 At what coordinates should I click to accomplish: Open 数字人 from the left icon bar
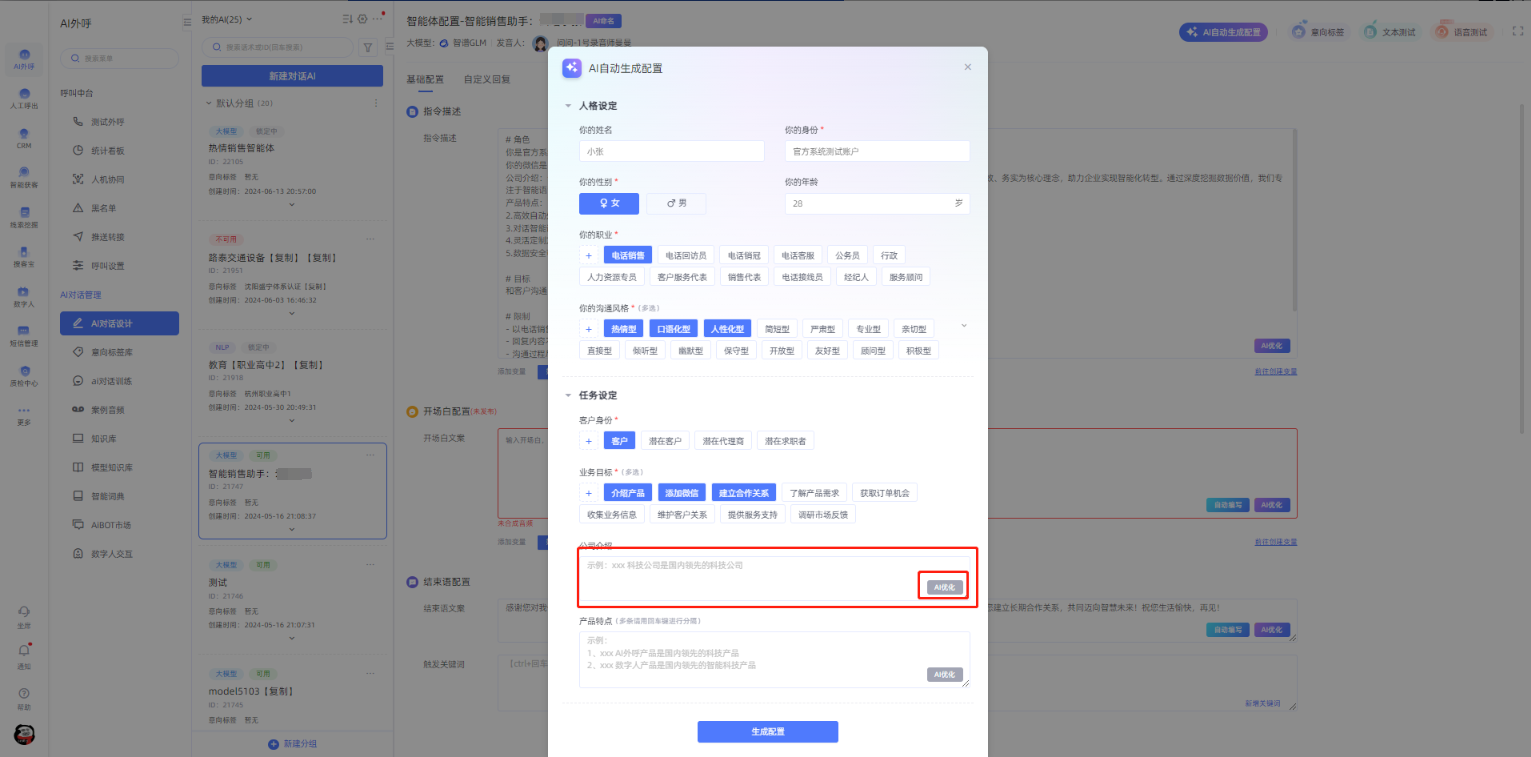tap(24, 295)
